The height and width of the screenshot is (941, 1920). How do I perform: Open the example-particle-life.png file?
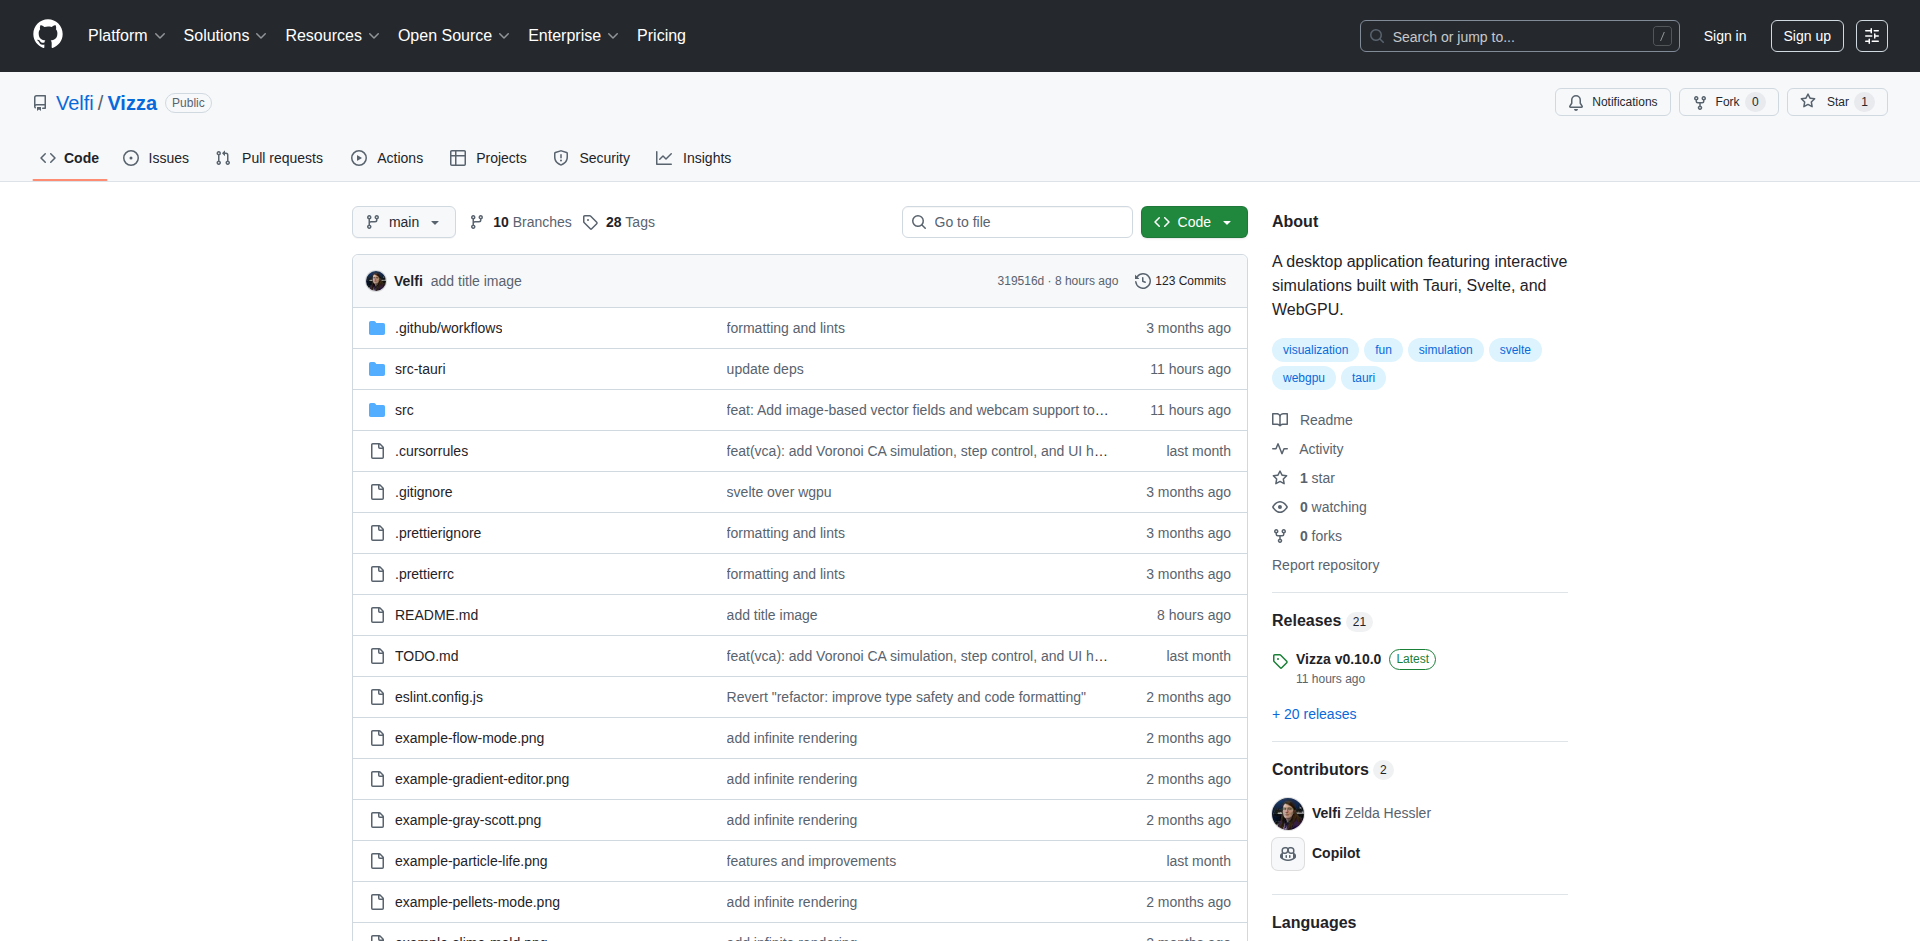pos(471,861)
